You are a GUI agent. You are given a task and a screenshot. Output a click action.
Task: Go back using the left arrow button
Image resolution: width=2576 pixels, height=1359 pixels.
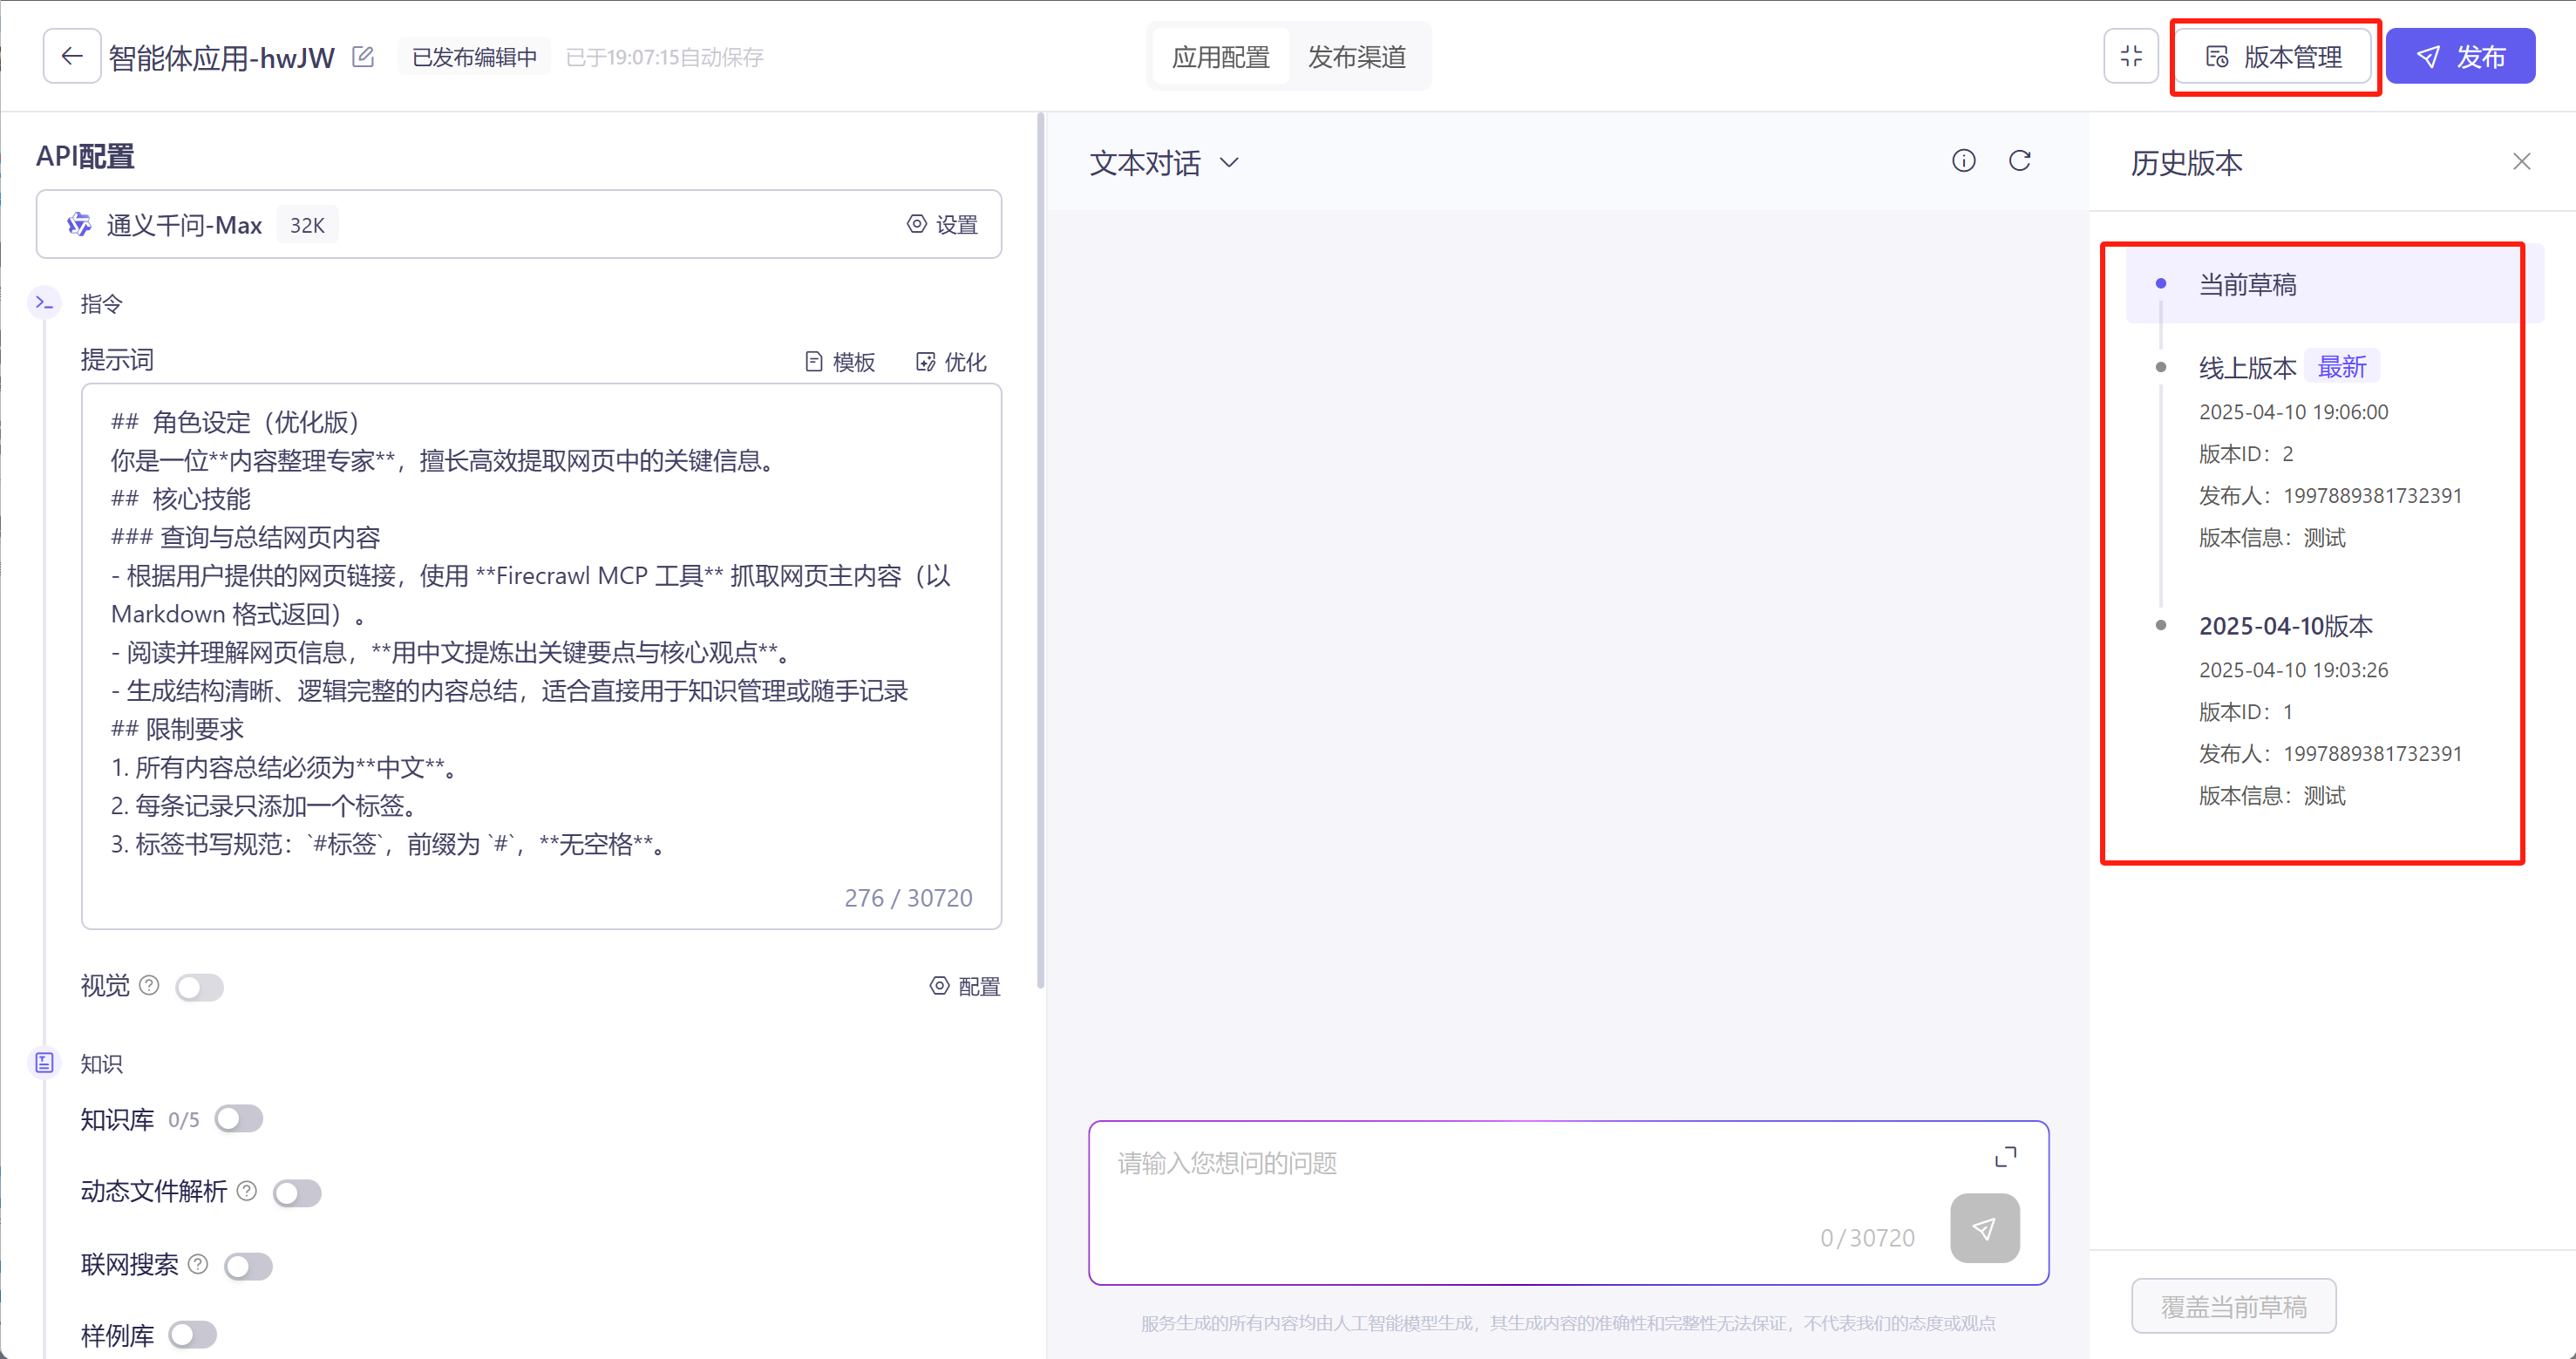tap(71, 56)
